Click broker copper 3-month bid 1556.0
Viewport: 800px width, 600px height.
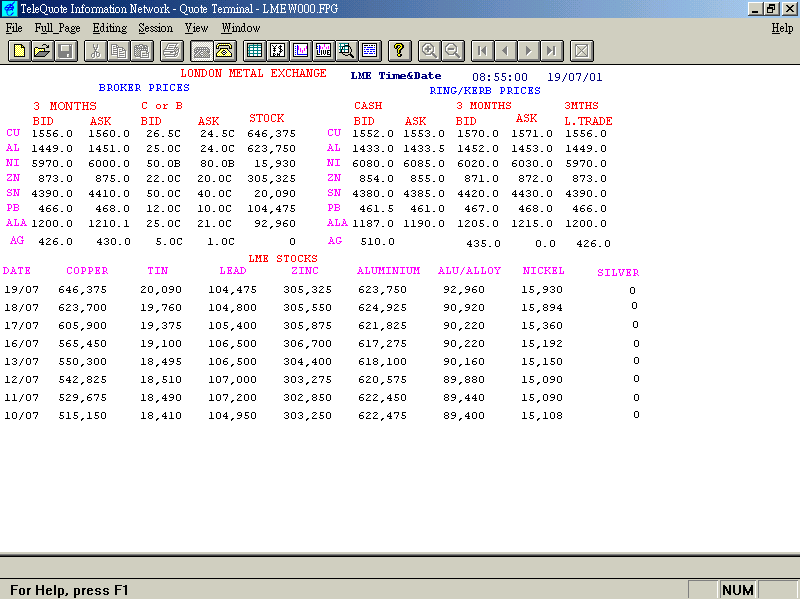(x=52, y=134)
